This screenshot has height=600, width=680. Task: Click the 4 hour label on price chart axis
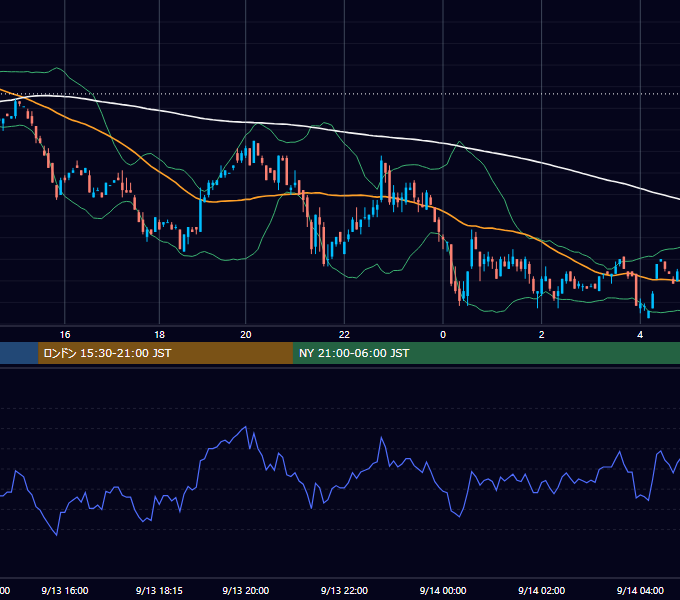coord(640,335)
